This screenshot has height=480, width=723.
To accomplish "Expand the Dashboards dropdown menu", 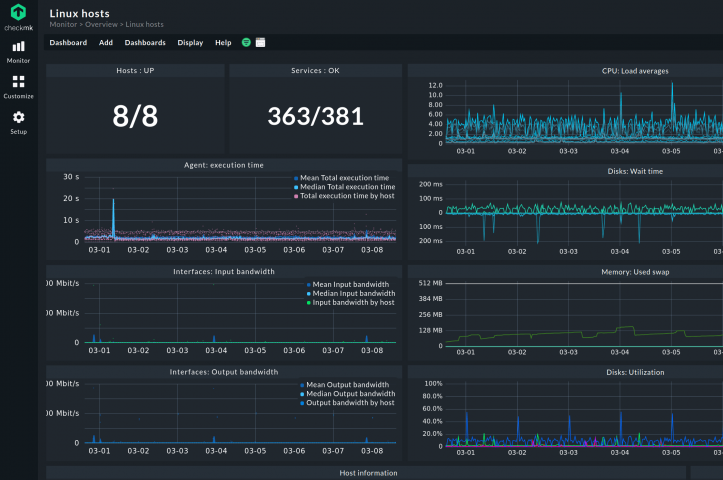I will [145, 43].
